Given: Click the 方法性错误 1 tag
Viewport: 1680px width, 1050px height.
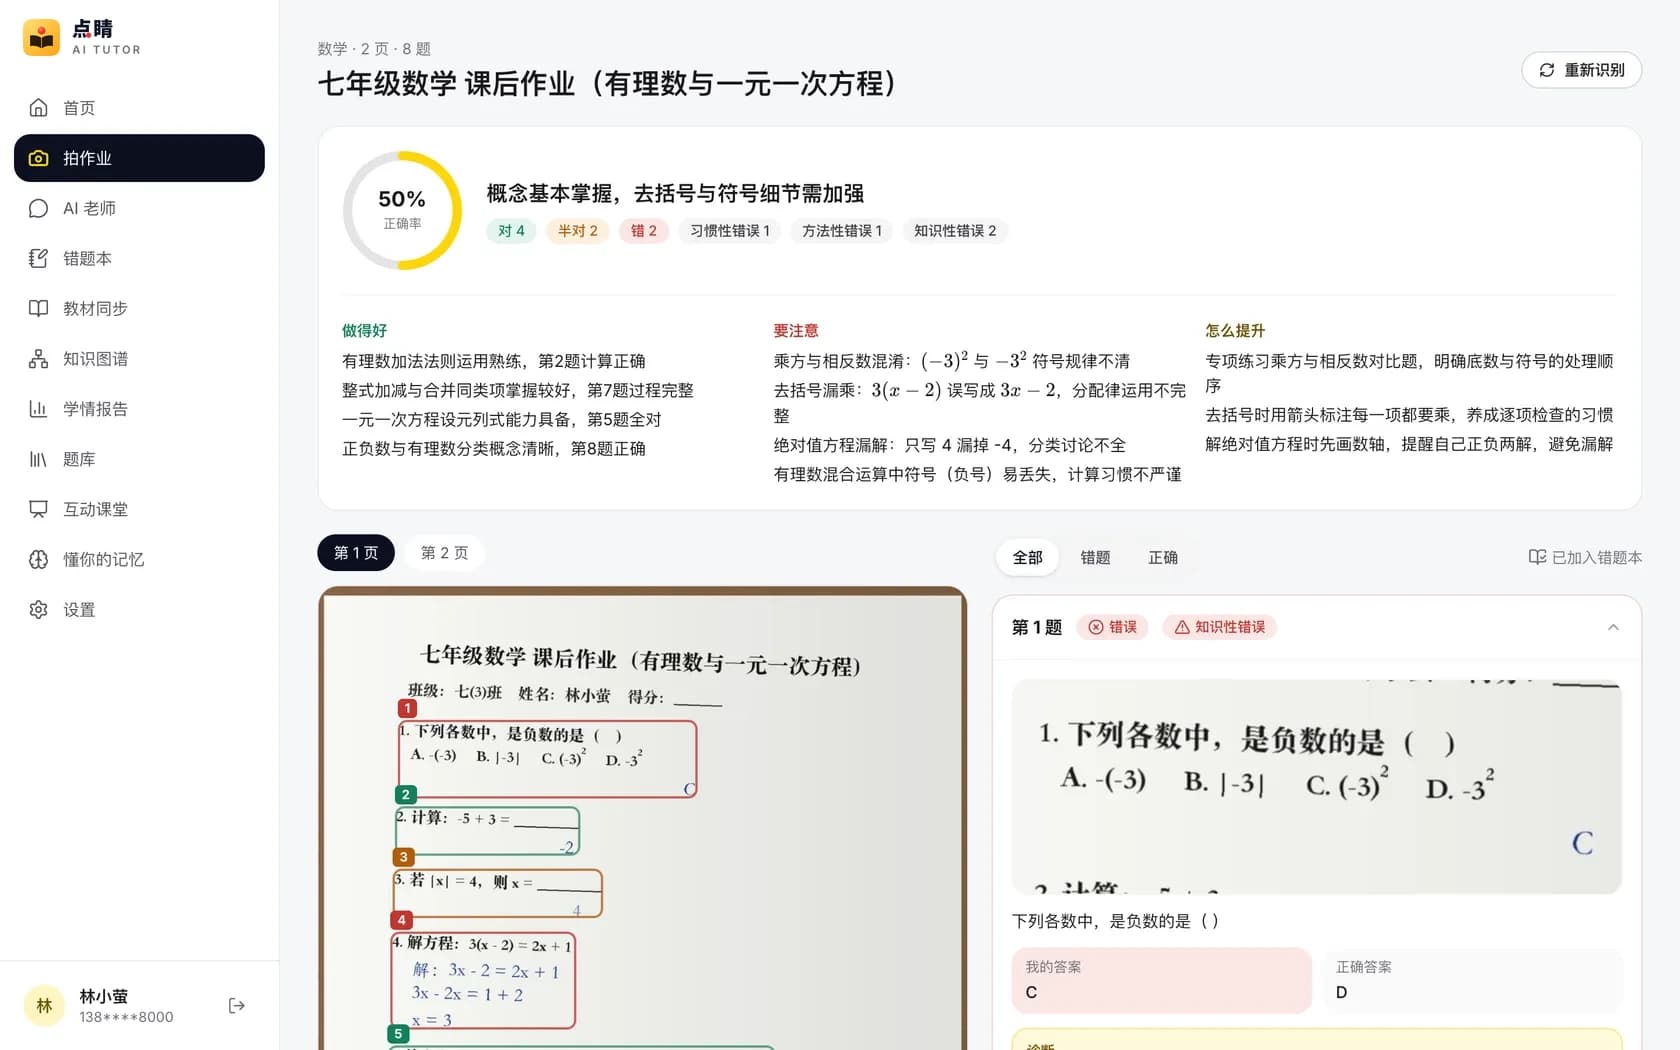Looking at the screenshot, I should 842,231.
